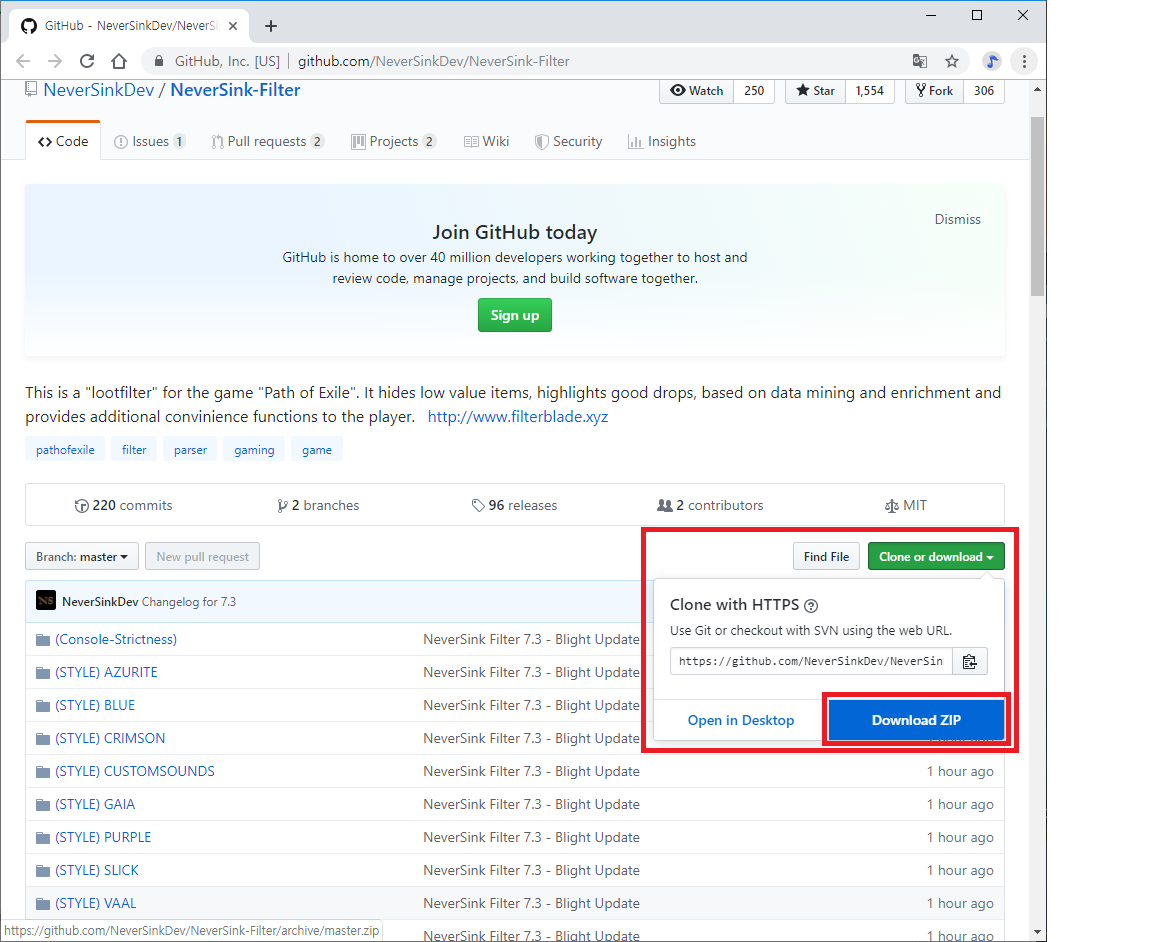1152x942 pixels.
Task: Click the browser back arrow
Action: (23, 61)
